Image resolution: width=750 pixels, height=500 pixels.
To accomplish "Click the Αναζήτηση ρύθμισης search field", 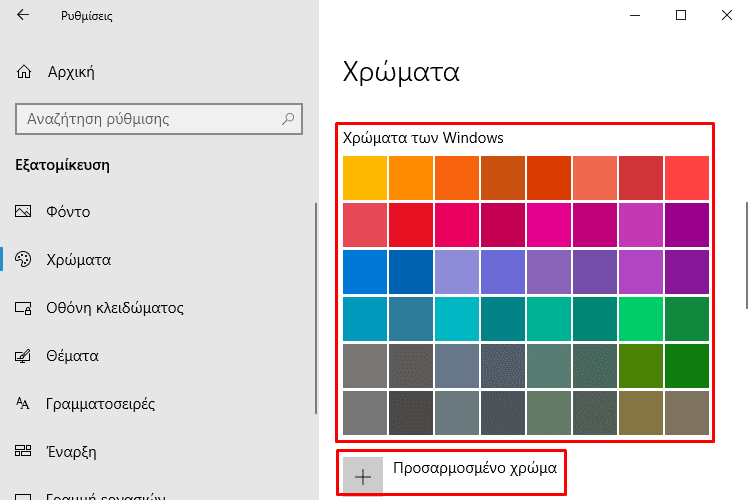I will pyautogui.click(x=159, y=119).
